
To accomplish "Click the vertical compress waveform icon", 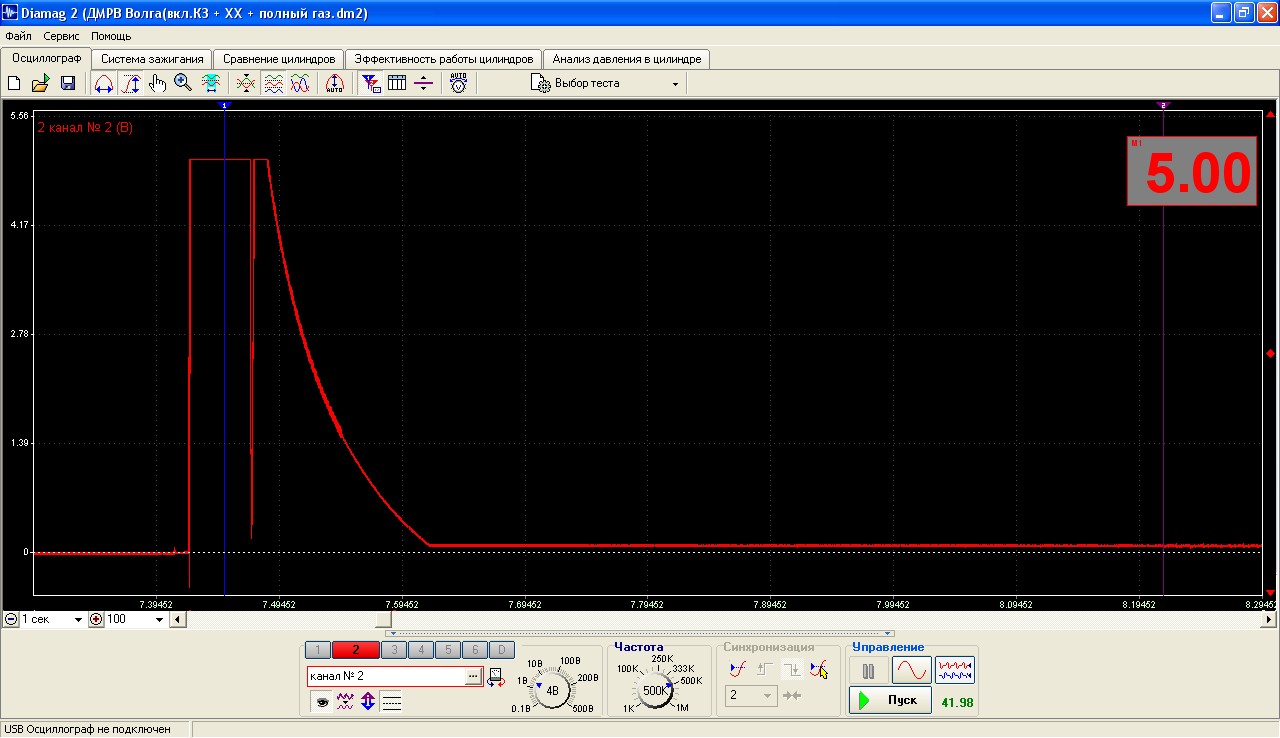I will [x=246, y=84].
